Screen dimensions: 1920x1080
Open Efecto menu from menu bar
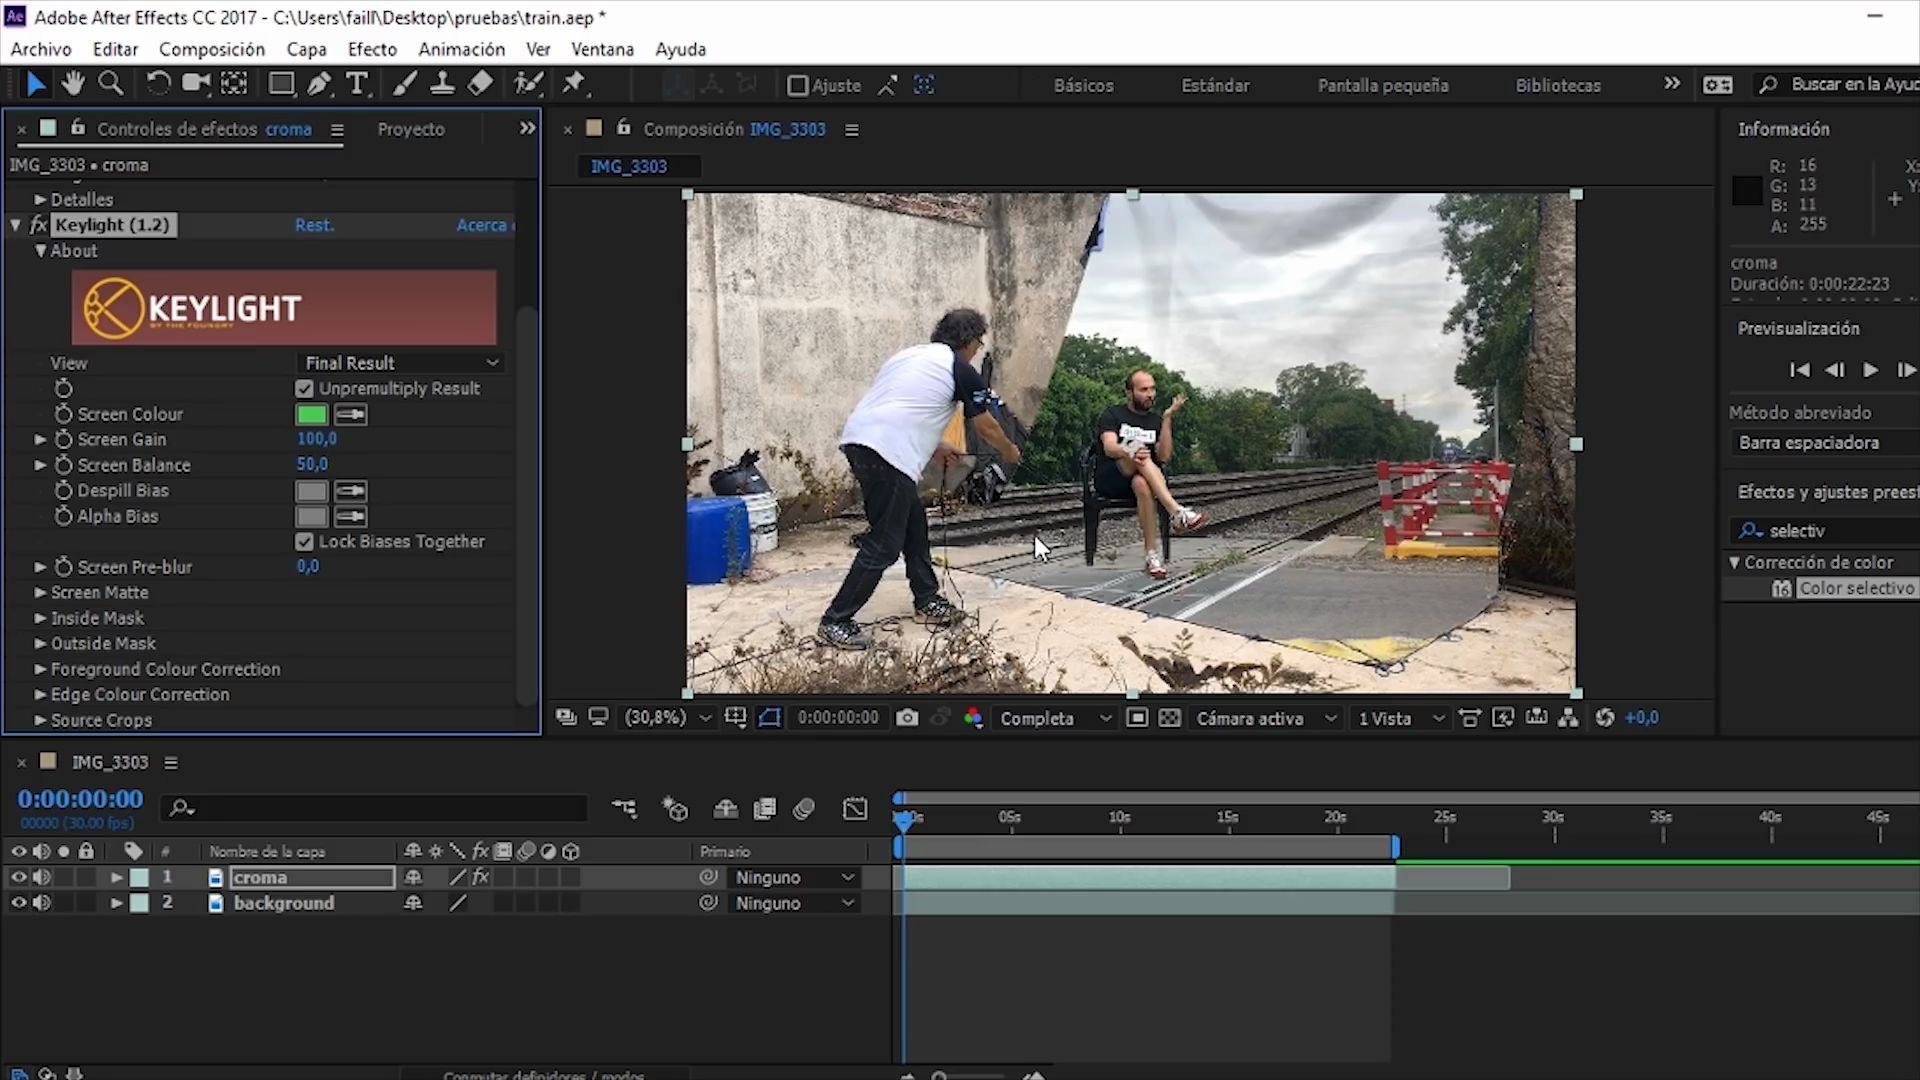coord(372,49)
